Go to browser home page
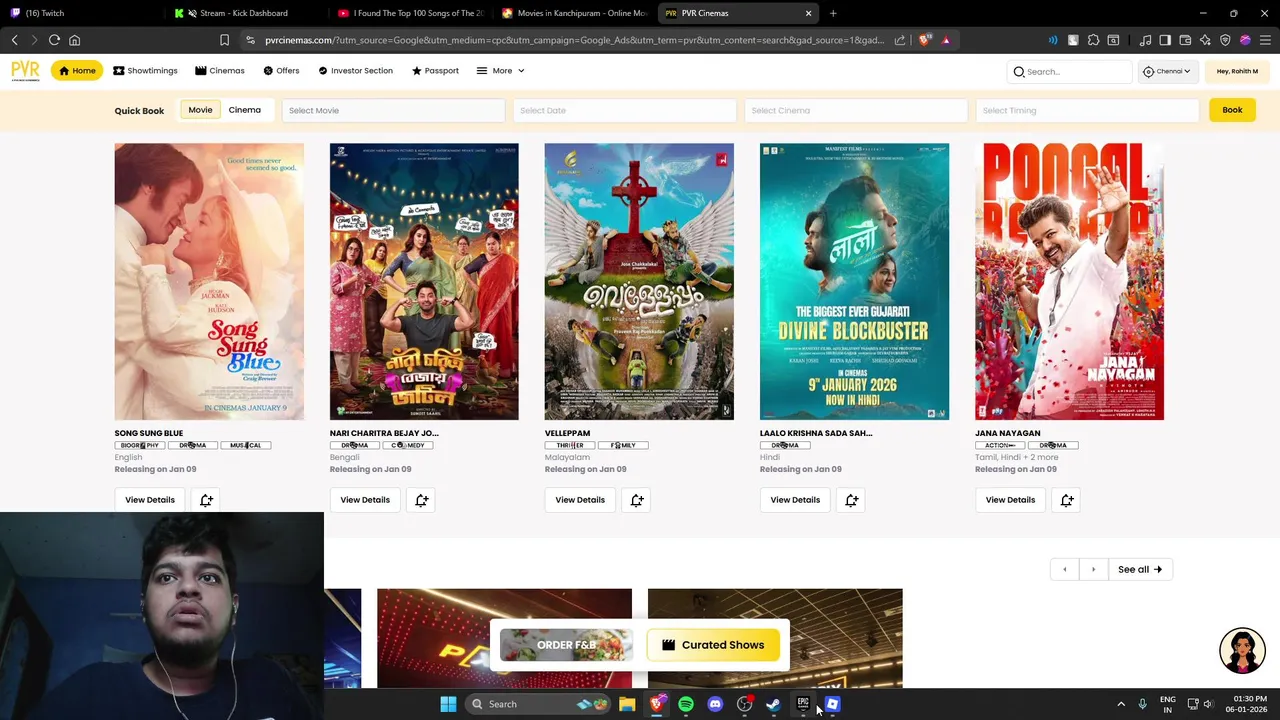1280x720 pixels. [74, 40]
